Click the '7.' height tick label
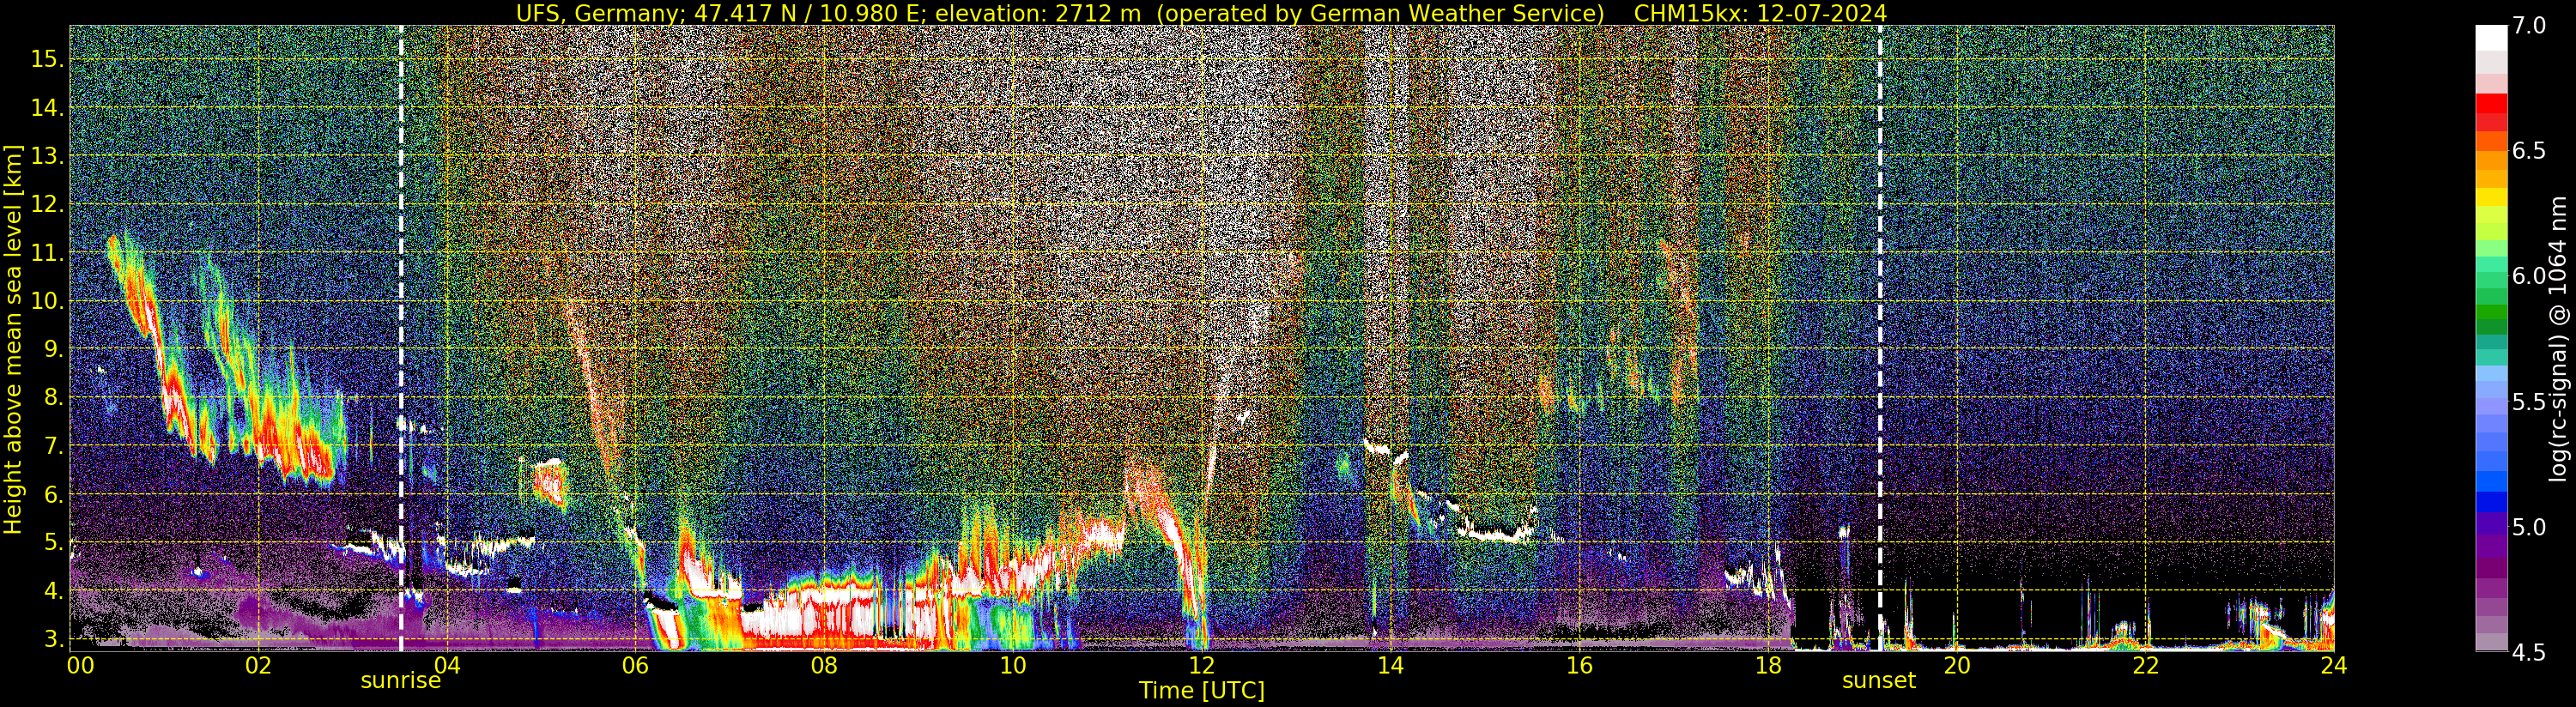The width and height of the screenshot is (2576, 707). pyautogui.click(x=54, y=446)
